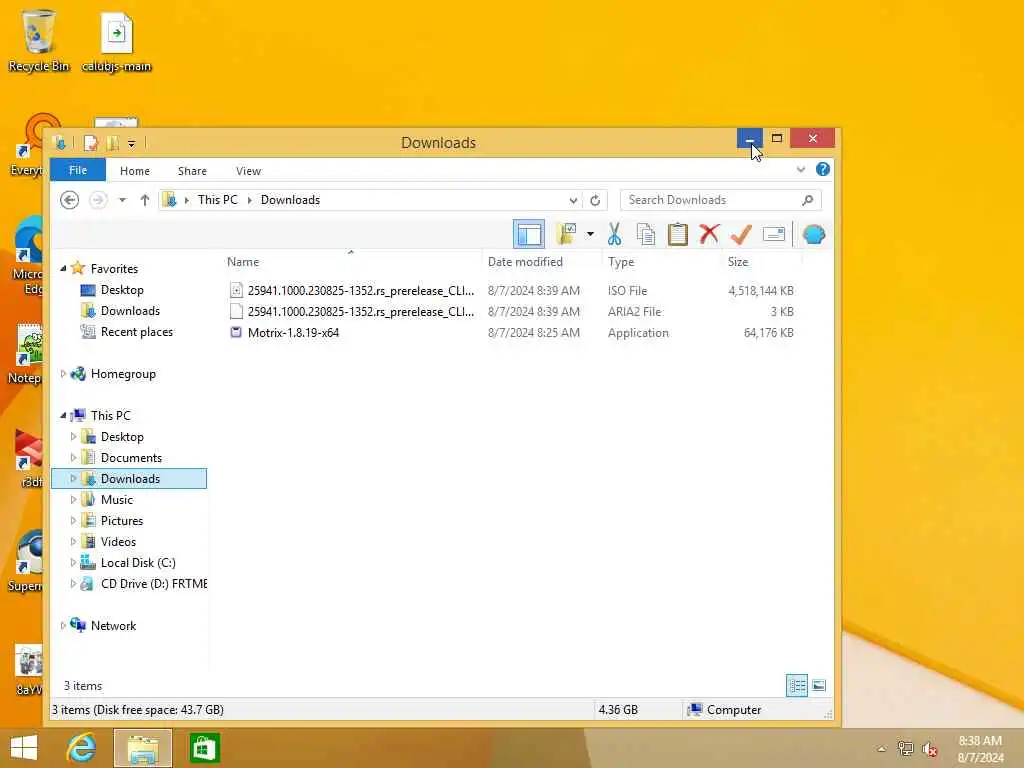Open the Home ribbon tab
Viewport: 1024px width, 768px height.
click(135, 171)
